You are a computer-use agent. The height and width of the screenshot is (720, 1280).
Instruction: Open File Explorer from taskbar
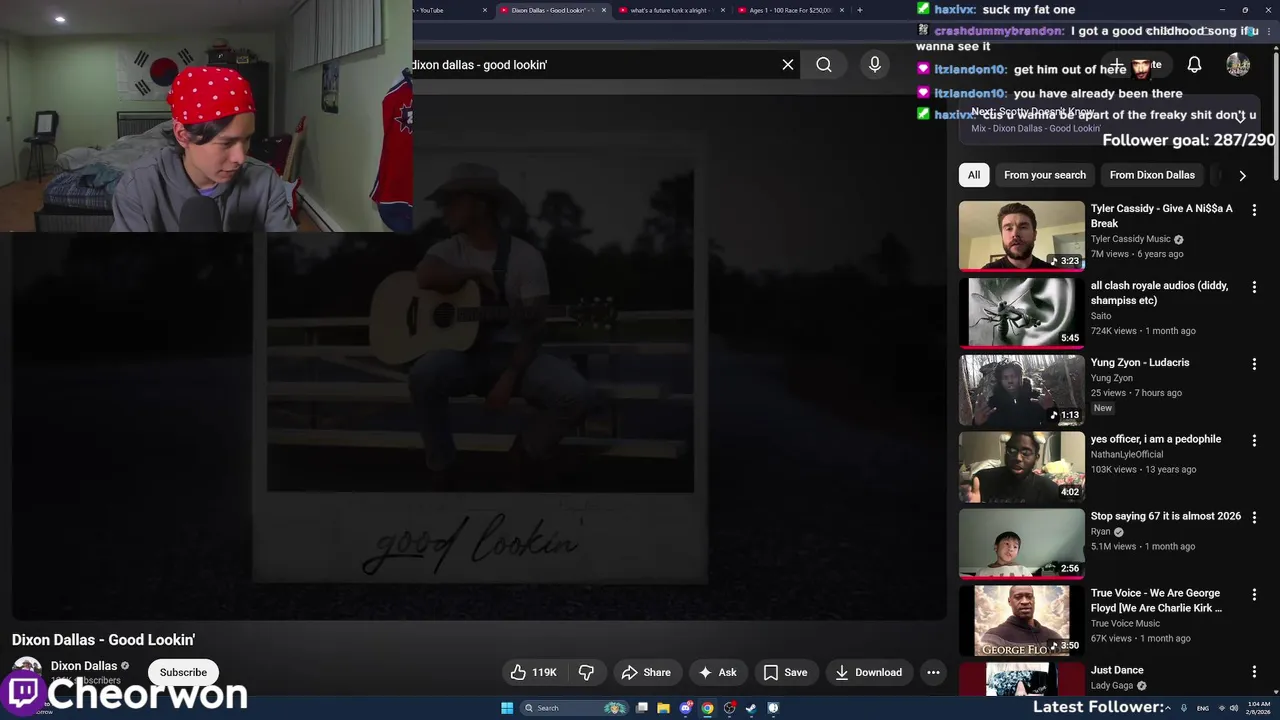click(x=663, y=708)
